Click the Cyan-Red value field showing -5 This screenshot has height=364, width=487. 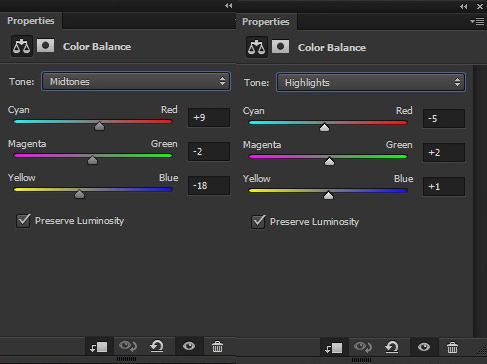[x=444, y=119]
